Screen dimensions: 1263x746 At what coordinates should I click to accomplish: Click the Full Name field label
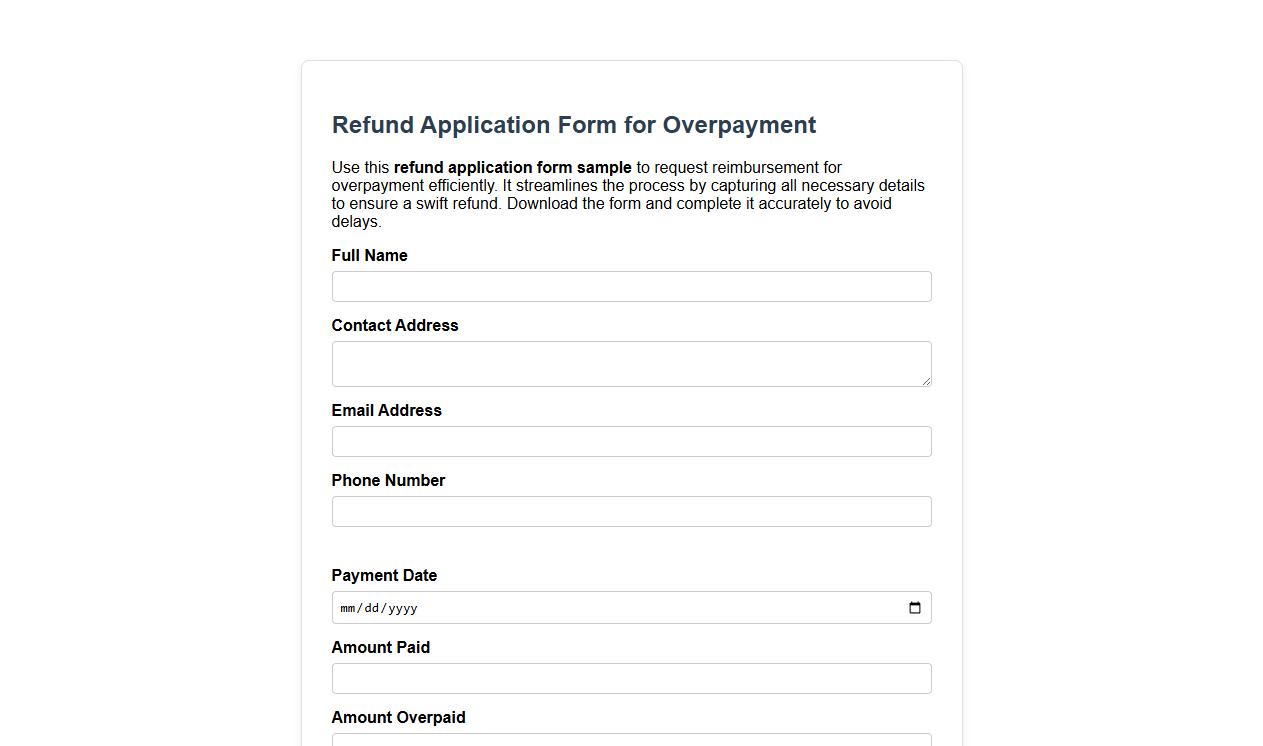[x=369, y=255]
